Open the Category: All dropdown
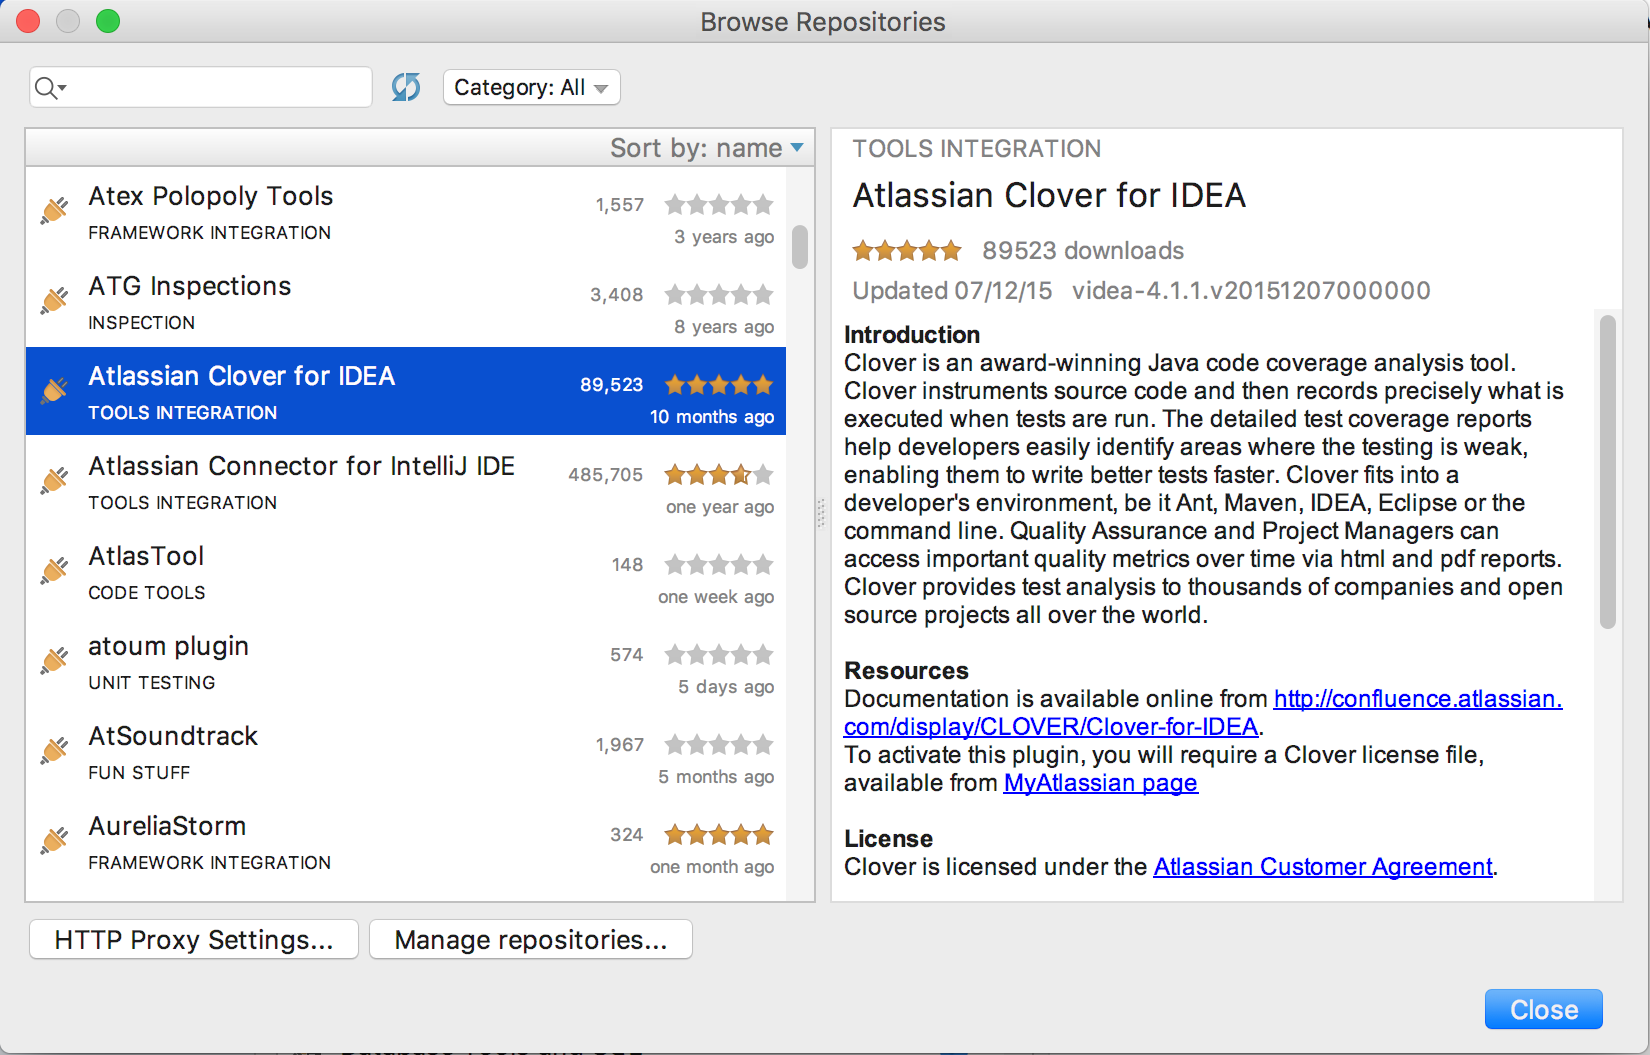The image size is (1650, 1055). point(532,87)
